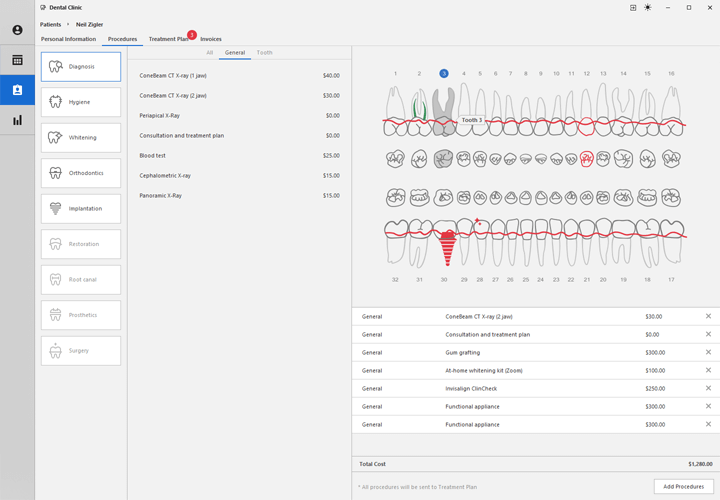Delete the Invisalign ClinCheck entry

pos(708,388)
